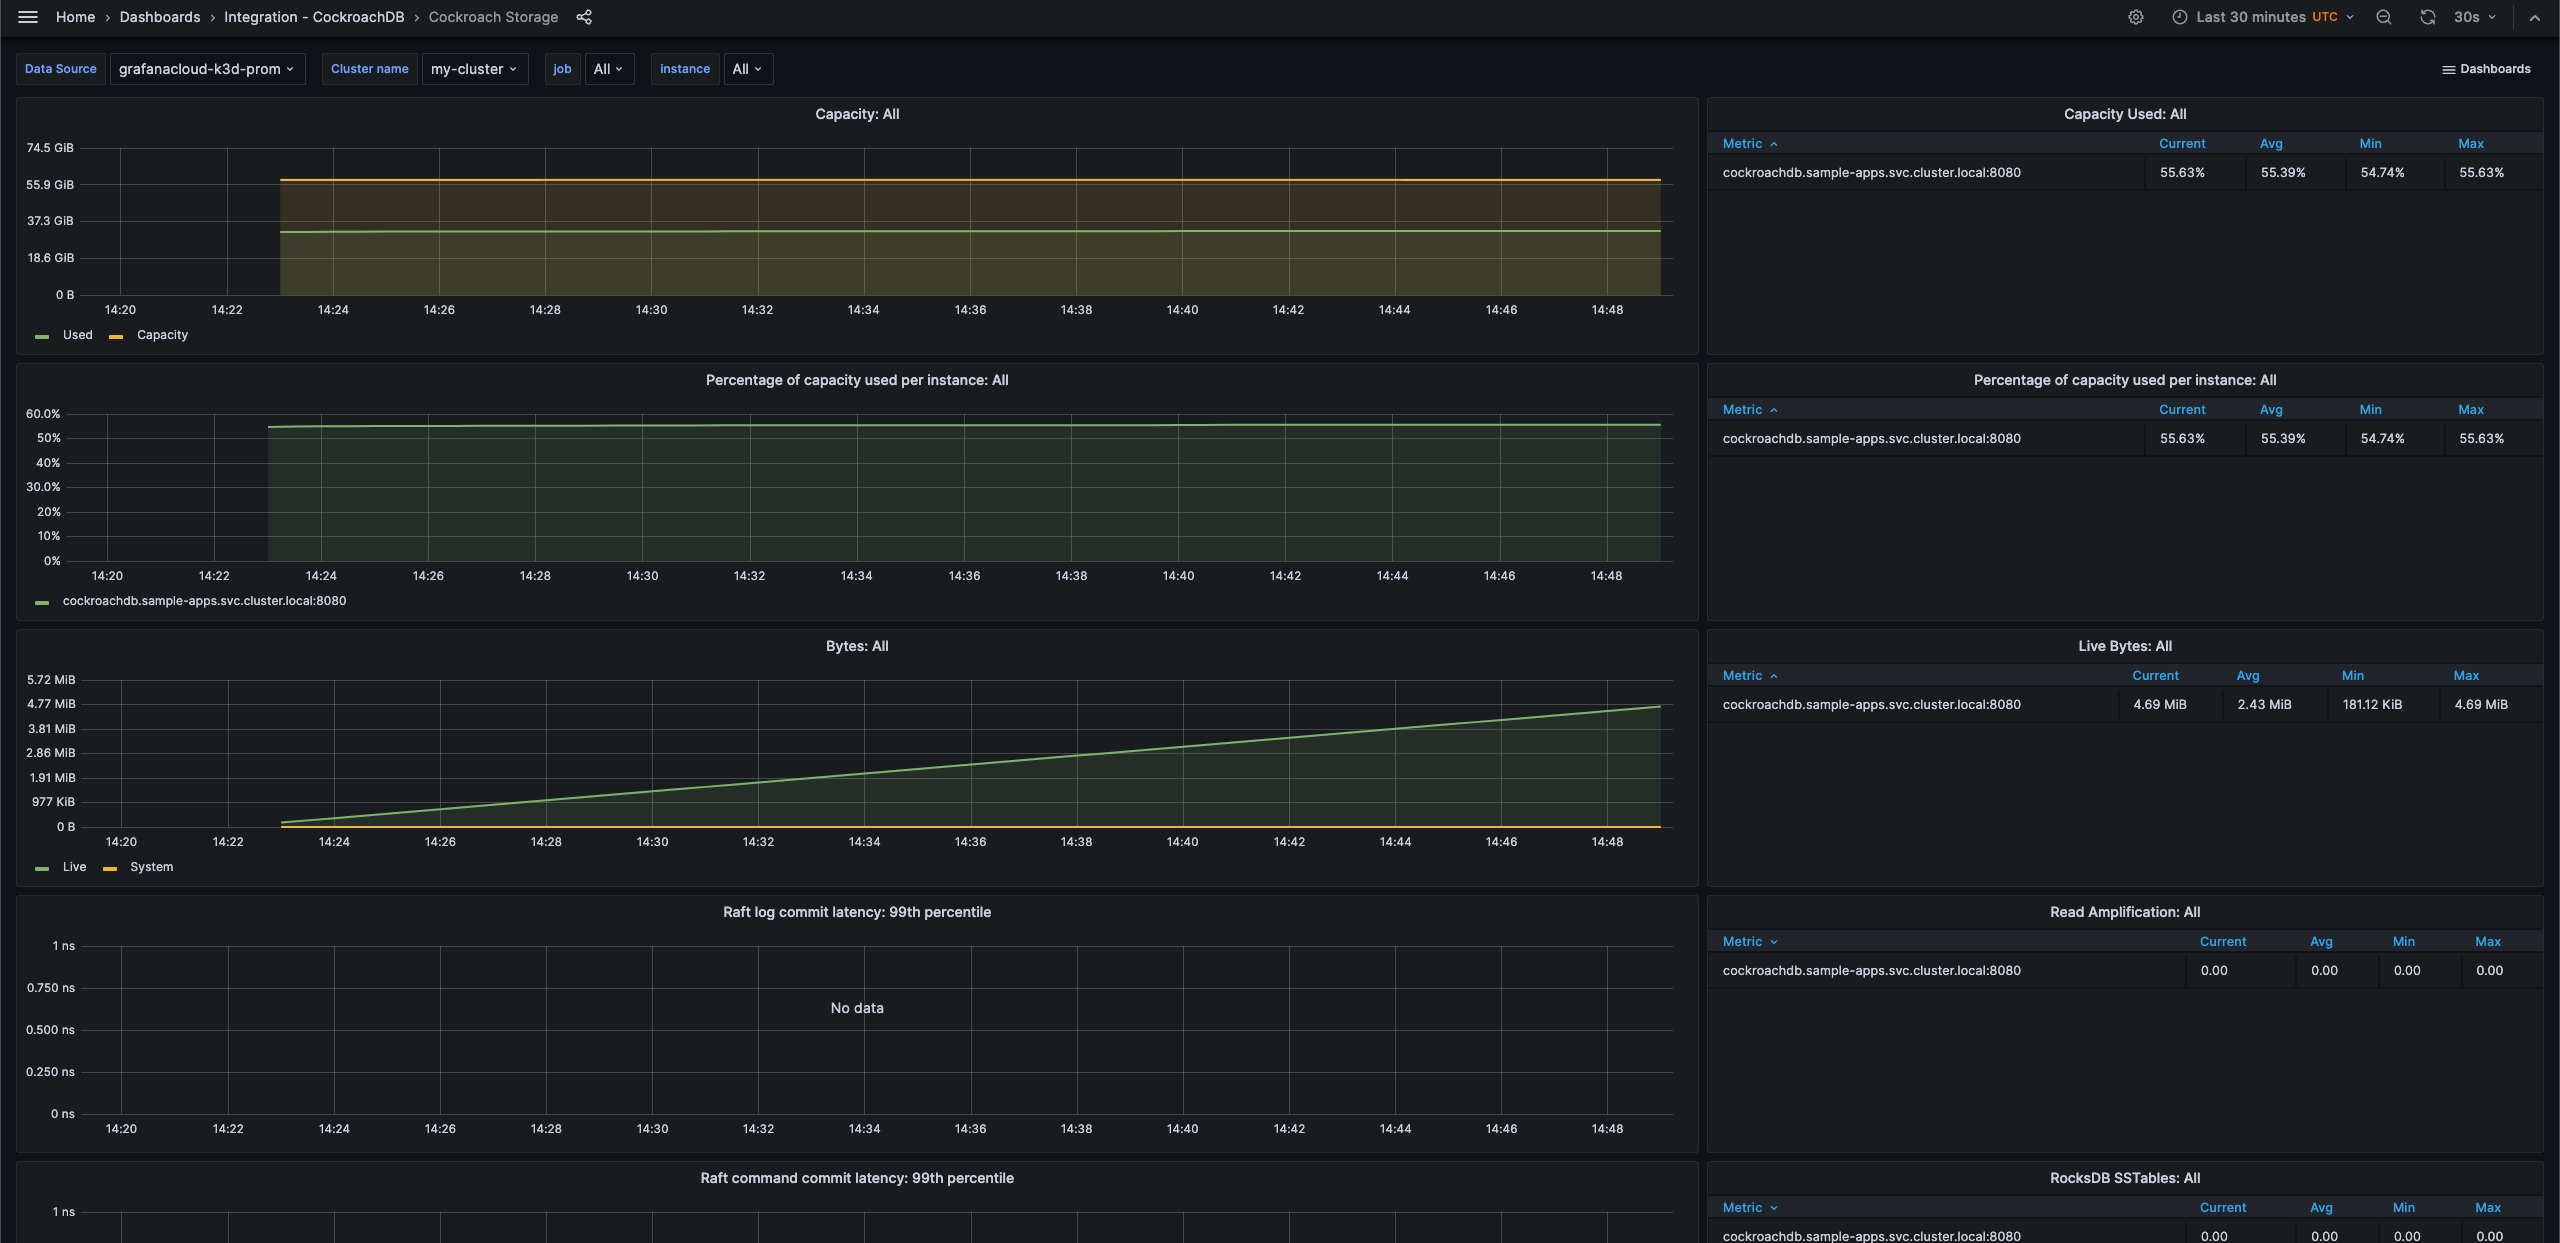Open Integration - CockroachDB breadcrumb folder
This screenshot has width=2560, height=1243.
314,17
